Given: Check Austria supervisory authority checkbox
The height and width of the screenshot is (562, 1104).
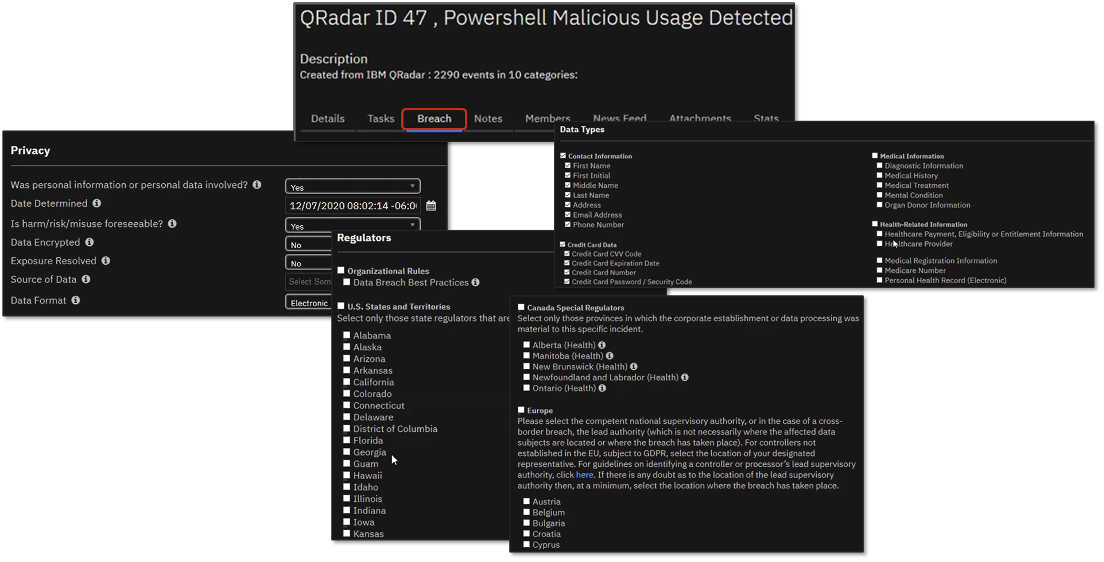Looking at the screenshot, I should click(526, 501).
